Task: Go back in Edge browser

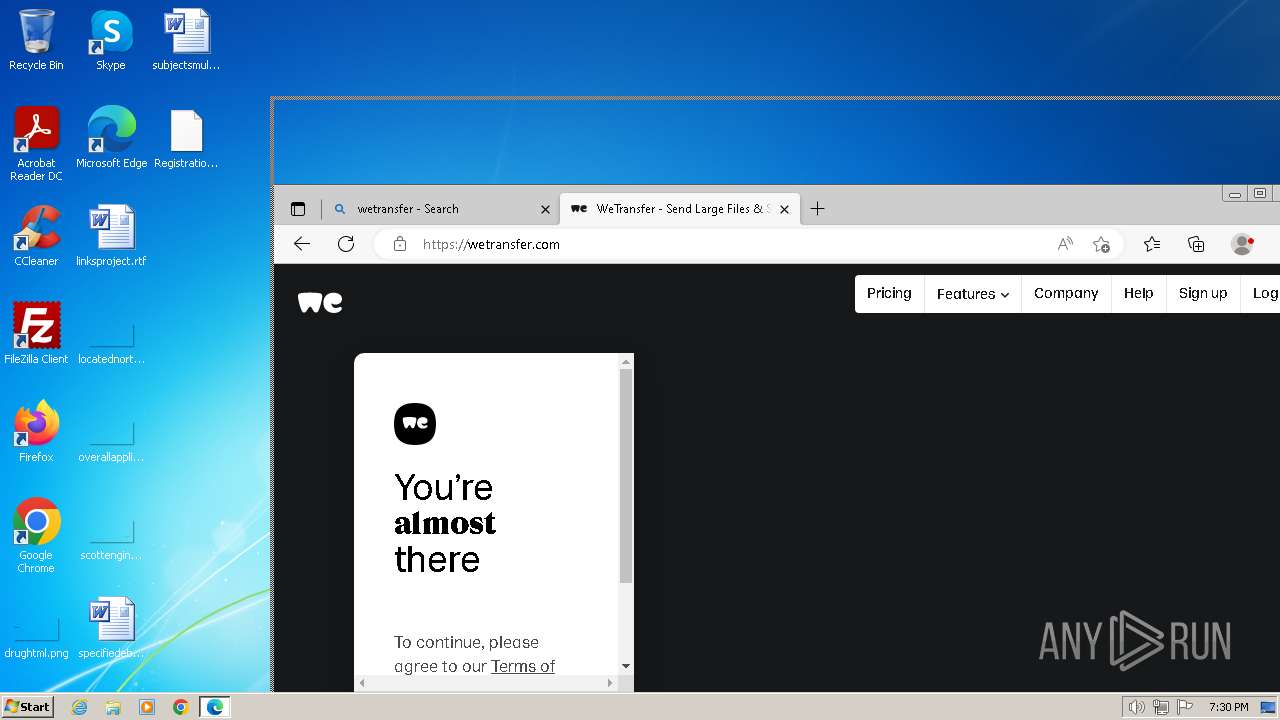Action: point(302,244)
